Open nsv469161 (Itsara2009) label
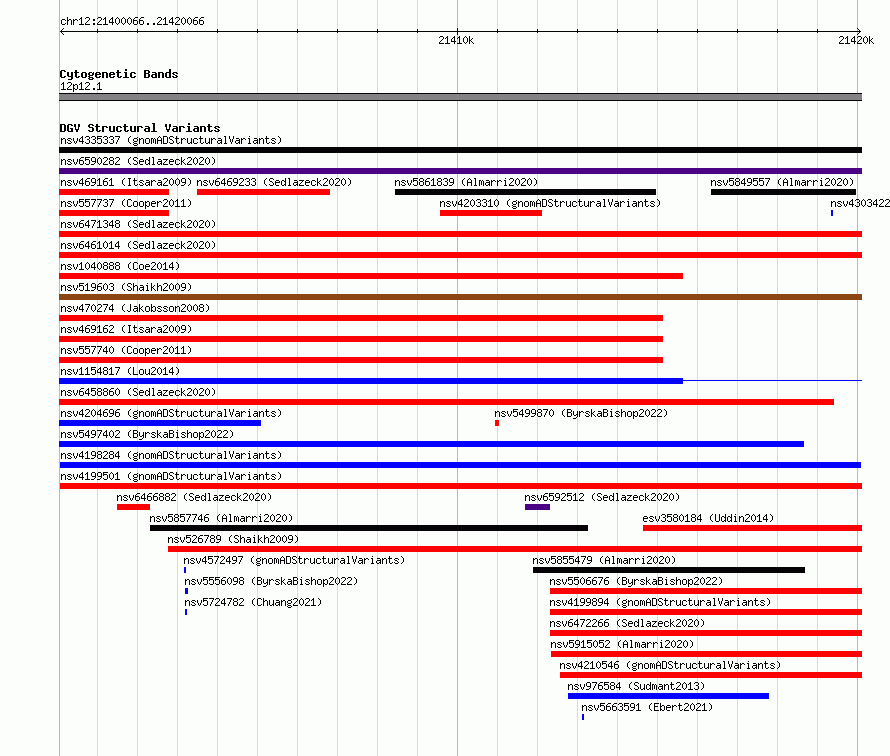The image size is (890, 756). [126, 182]
